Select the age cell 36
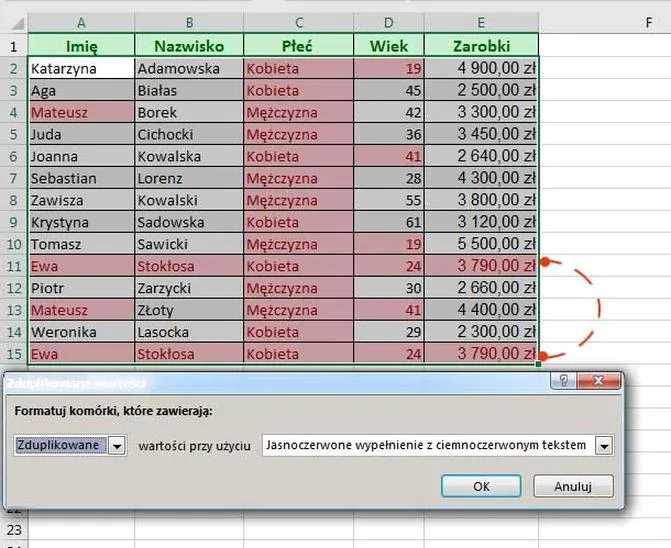Viewport: 671px width, 548px height. click(x=389, y=134)
